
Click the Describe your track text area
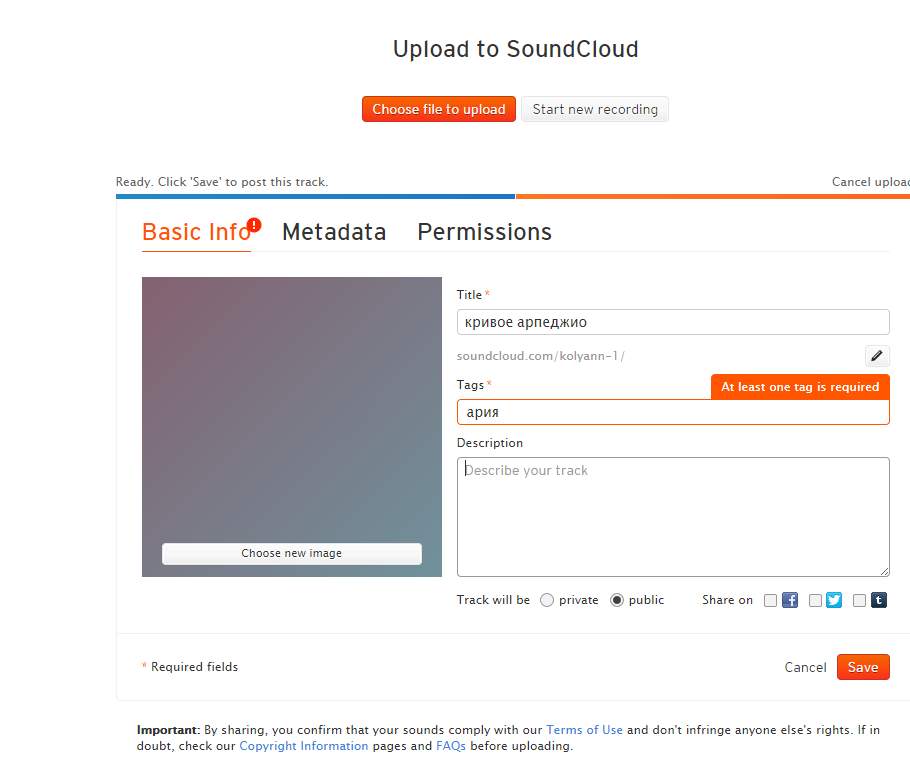point(673,517)
